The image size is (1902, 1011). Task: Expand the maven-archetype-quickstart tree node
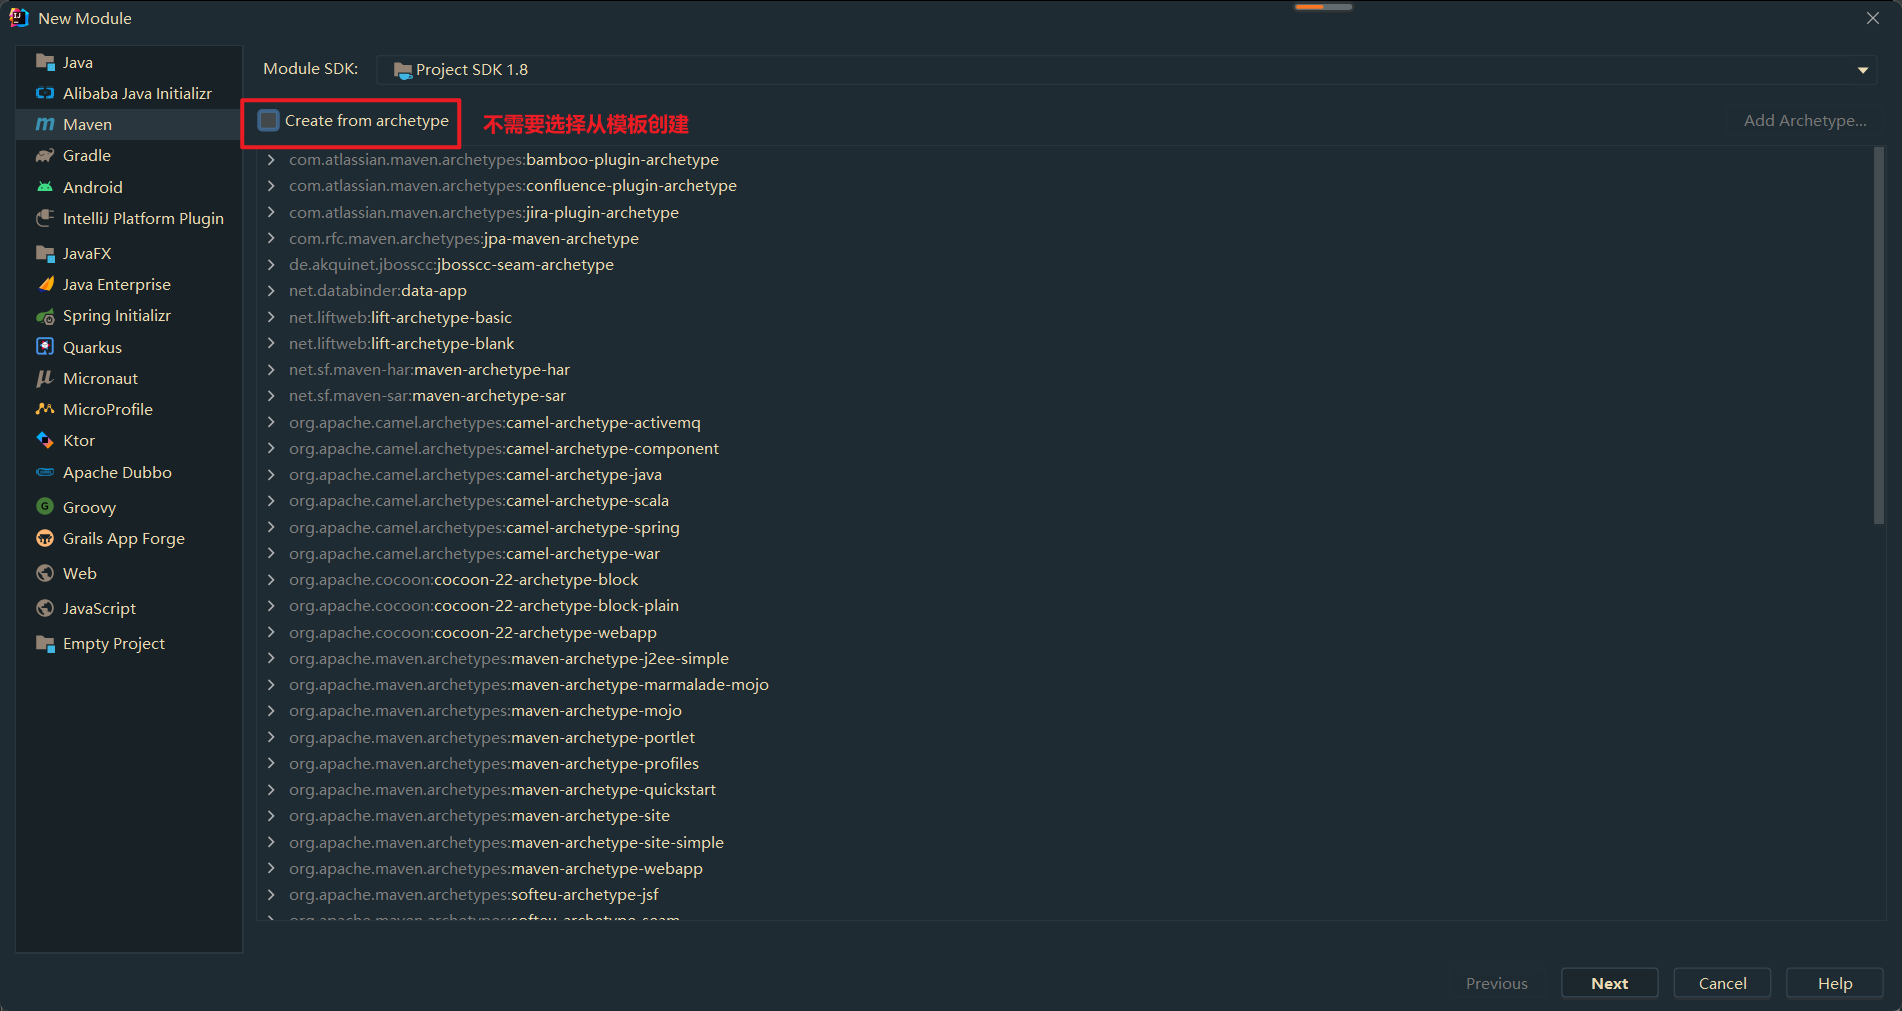coord(271,789)
